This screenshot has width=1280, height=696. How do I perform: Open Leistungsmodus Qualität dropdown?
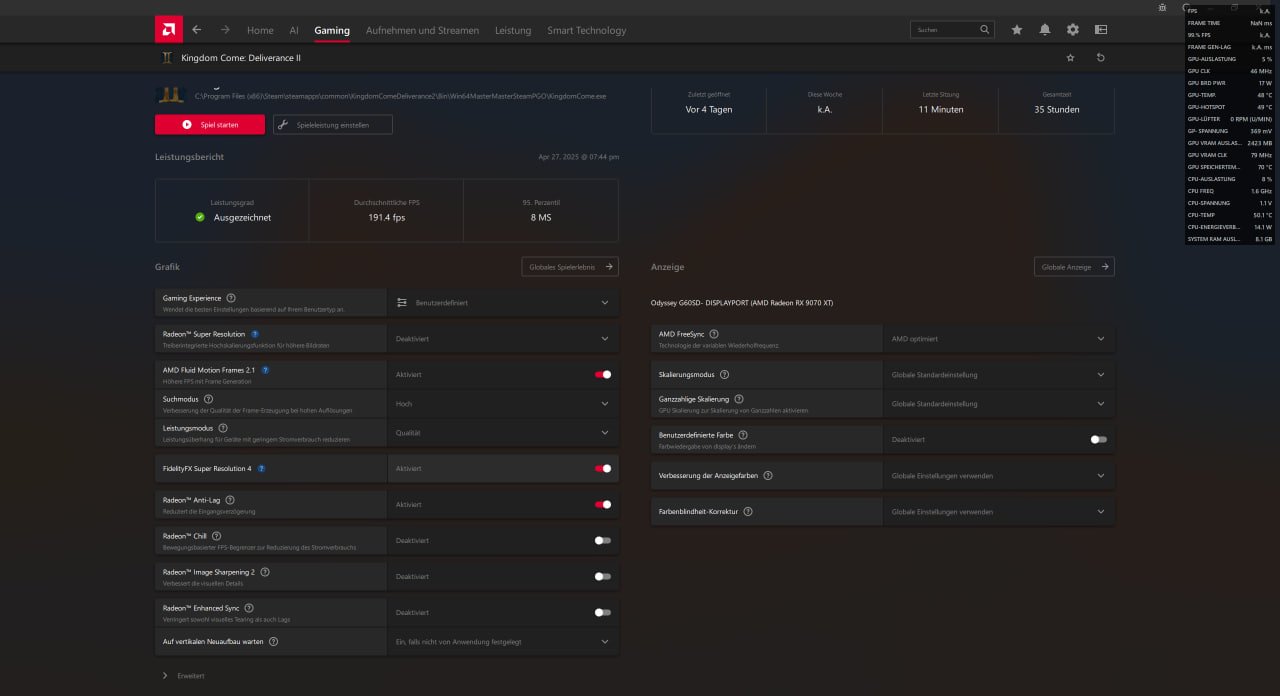tap(503, 433)
